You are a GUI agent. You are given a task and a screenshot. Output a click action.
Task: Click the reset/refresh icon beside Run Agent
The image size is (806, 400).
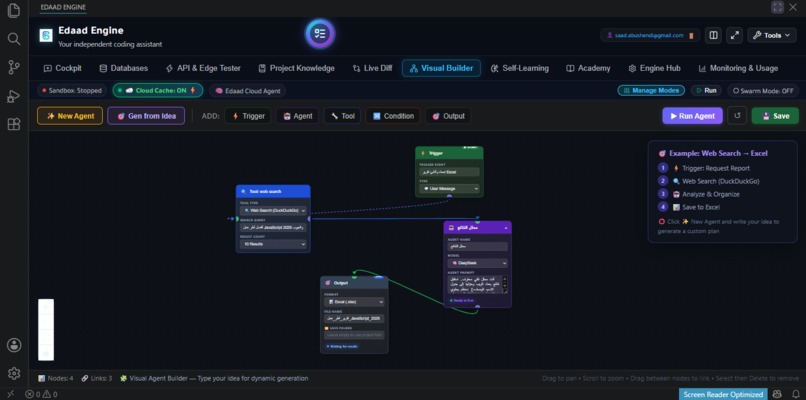point(737,116)
